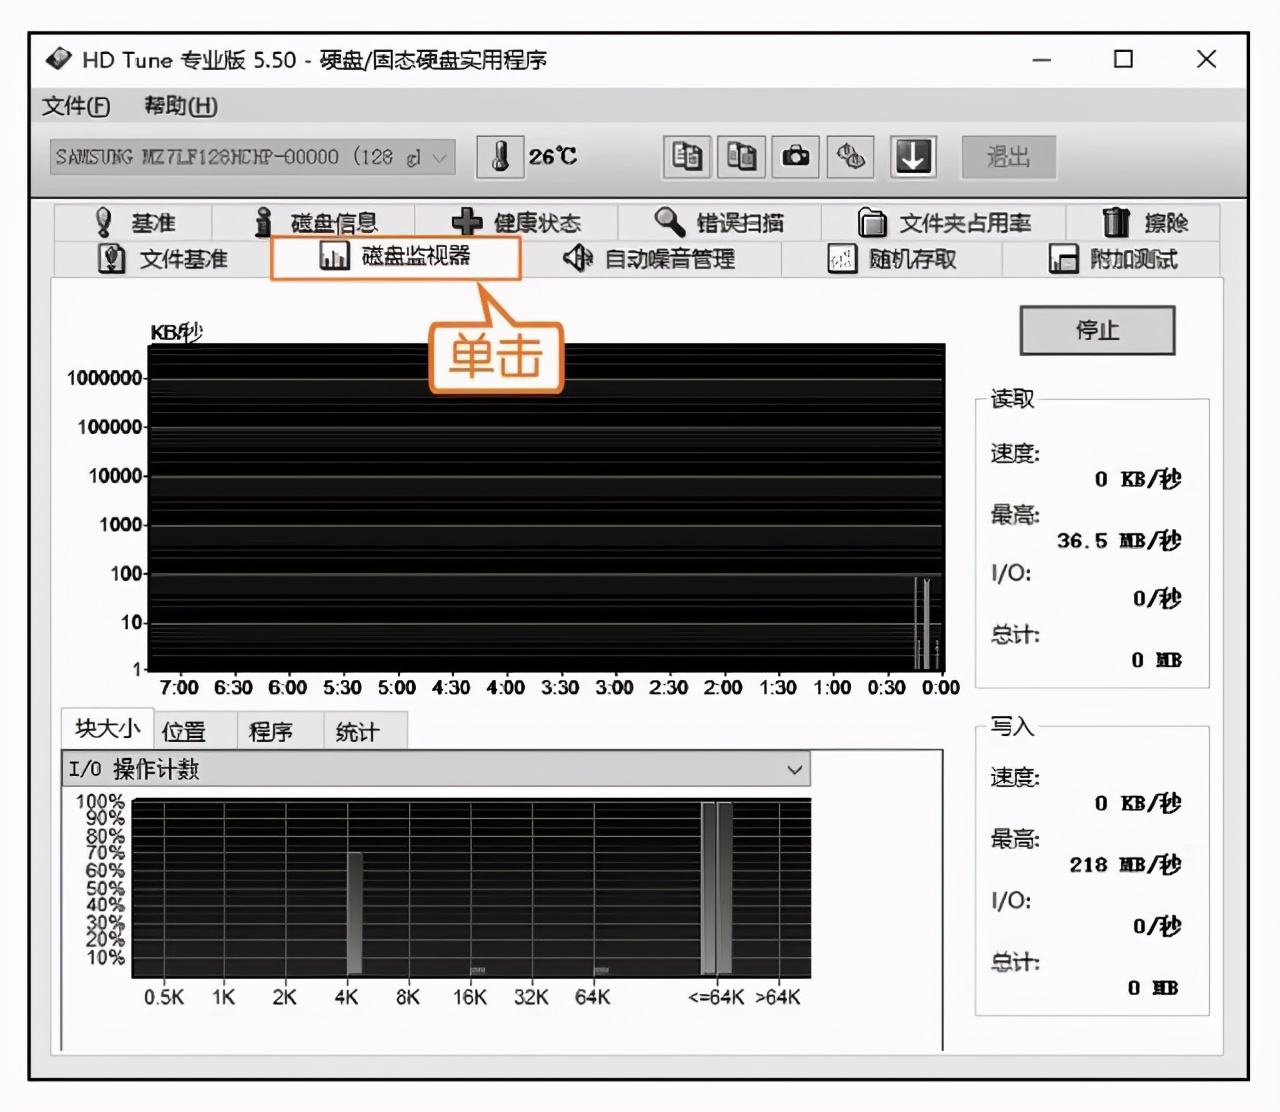Image resolution: width=1280 pixels, height=1112 pixels.
Task: Switch to the 文件夹占用率 tab
Action: pyautogui.click(x=944, y=222)
